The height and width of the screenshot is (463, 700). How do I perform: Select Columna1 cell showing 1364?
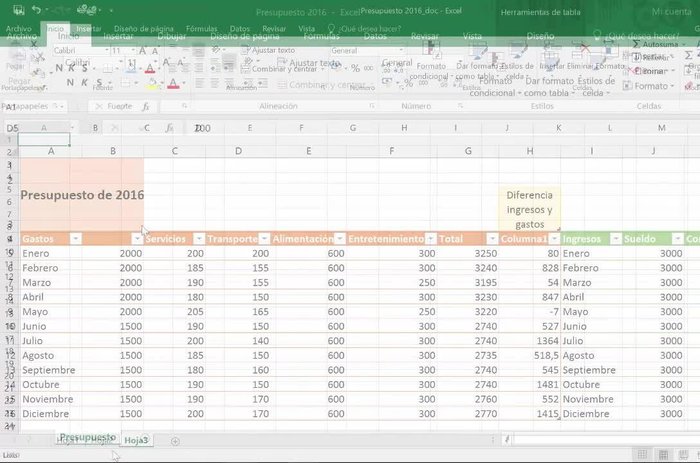[x=529, y=341]
